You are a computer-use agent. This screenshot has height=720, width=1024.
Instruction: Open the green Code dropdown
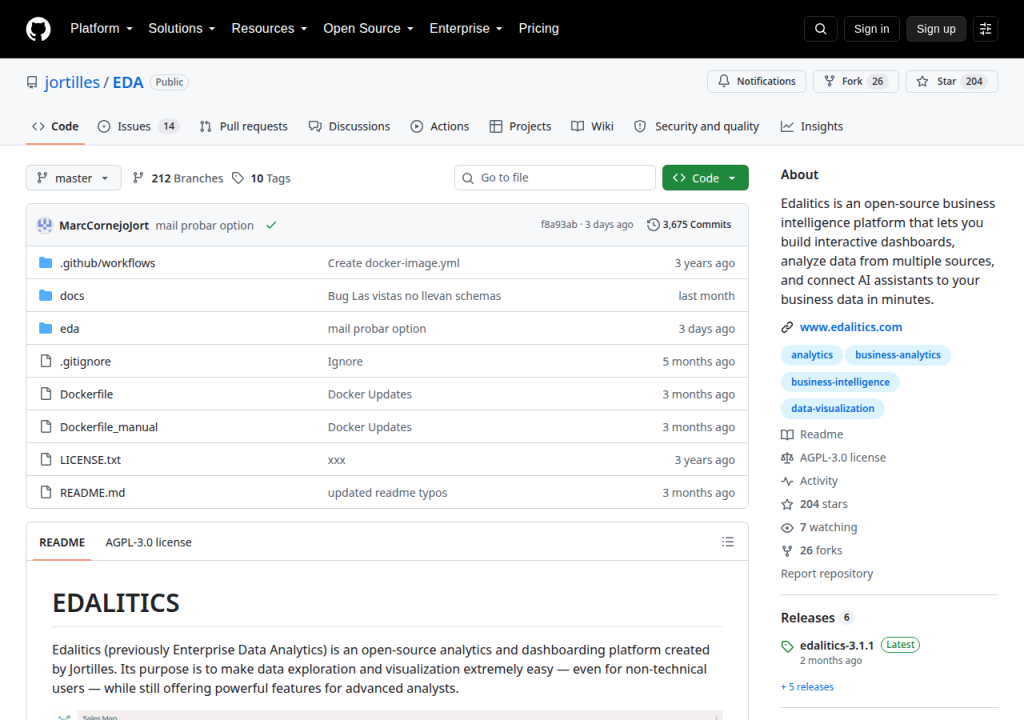705,178
